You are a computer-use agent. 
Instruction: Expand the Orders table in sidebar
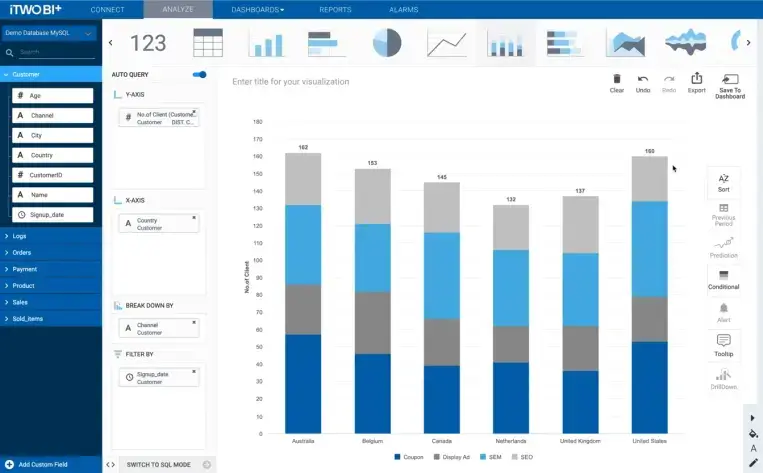22,253
